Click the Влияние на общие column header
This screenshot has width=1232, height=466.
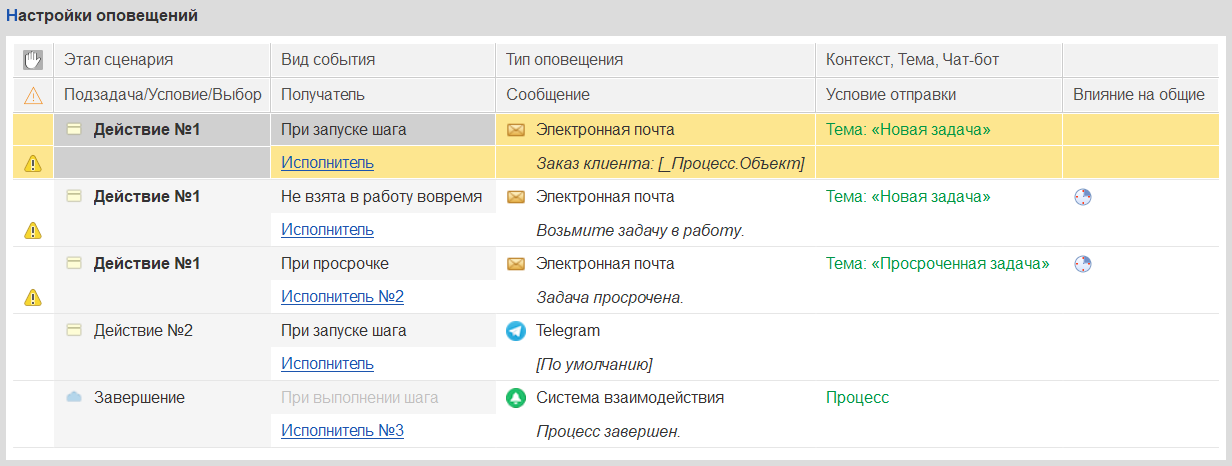coord(1138,94)
